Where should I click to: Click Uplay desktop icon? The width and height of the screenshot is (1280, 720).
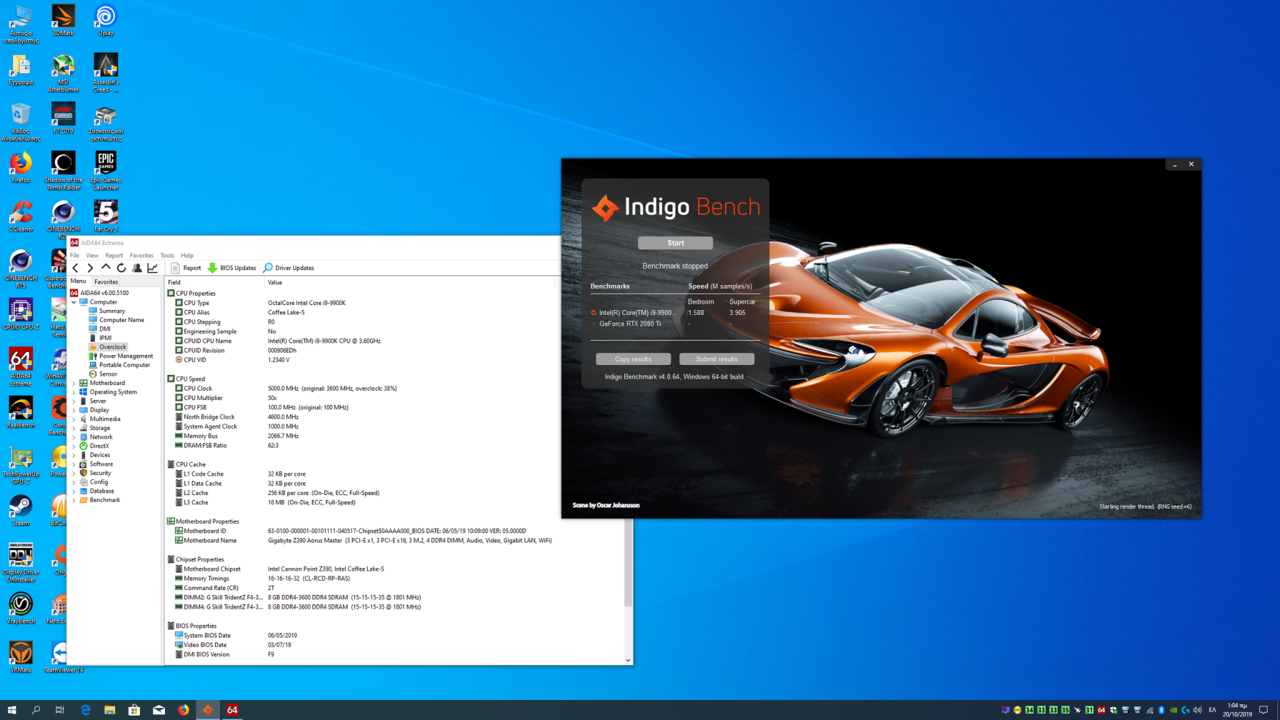(105, 20)
